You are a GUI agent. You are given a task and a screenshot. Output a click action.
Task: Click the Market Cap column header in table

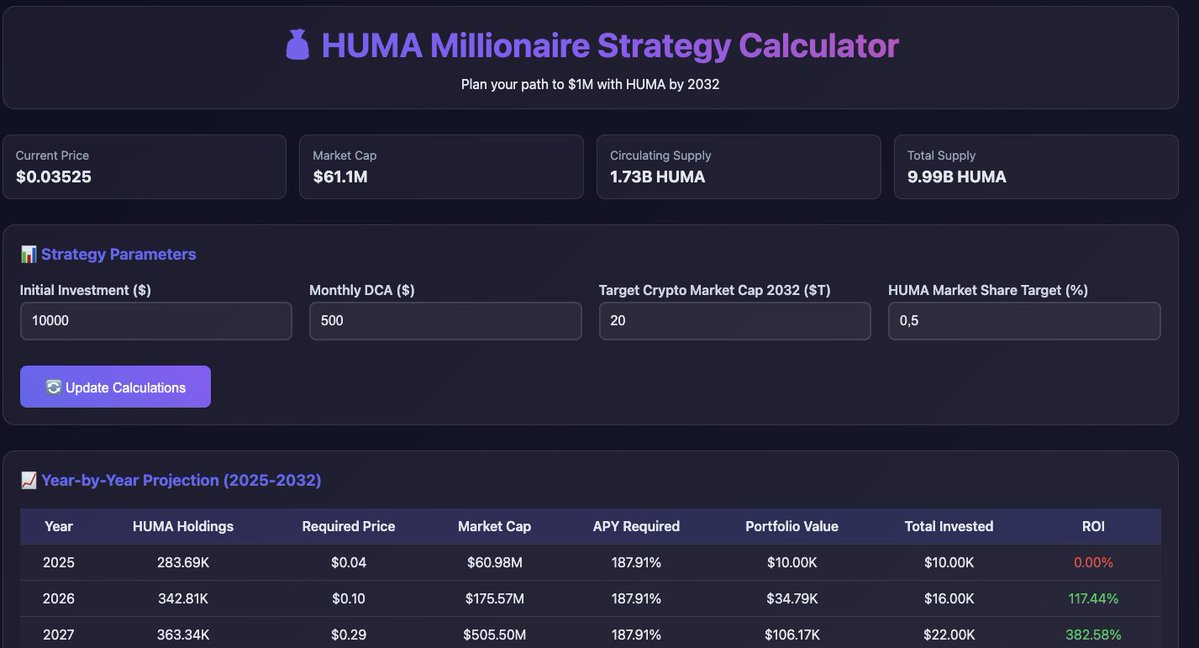tap(495, 526)
